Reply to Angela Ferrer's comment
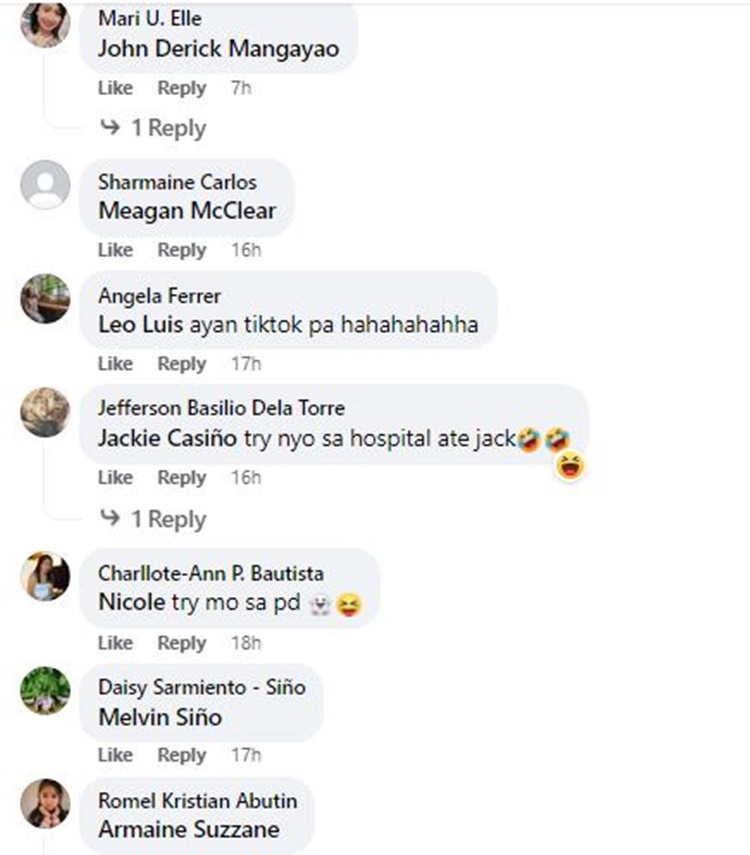The image size is (750, 855). (182, 364)
